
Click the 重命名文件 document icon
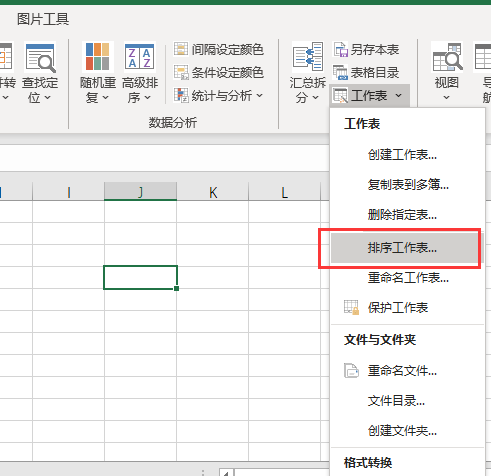point(351,371)
